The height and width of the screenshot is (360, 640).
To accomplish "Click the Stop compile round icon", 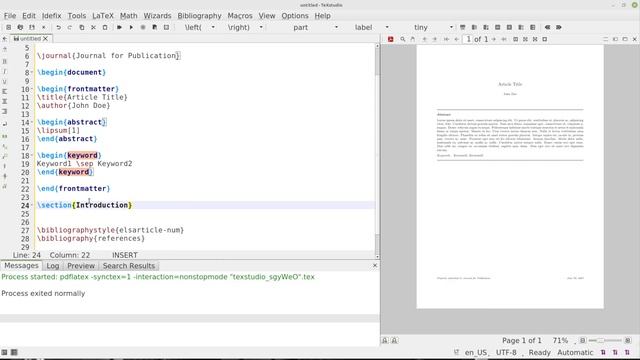I will 143,27.
